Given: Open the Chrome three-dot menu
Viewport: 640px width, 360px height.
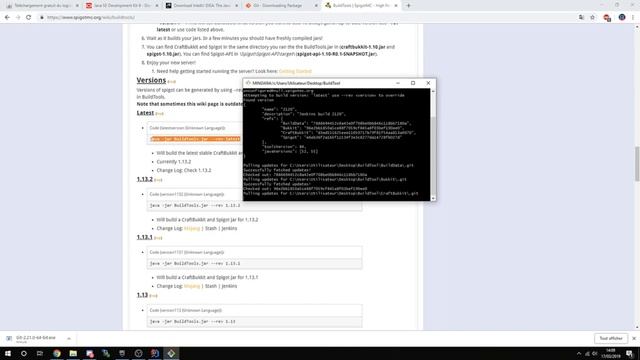Looking at the screenshot, I should click(633, 18).
